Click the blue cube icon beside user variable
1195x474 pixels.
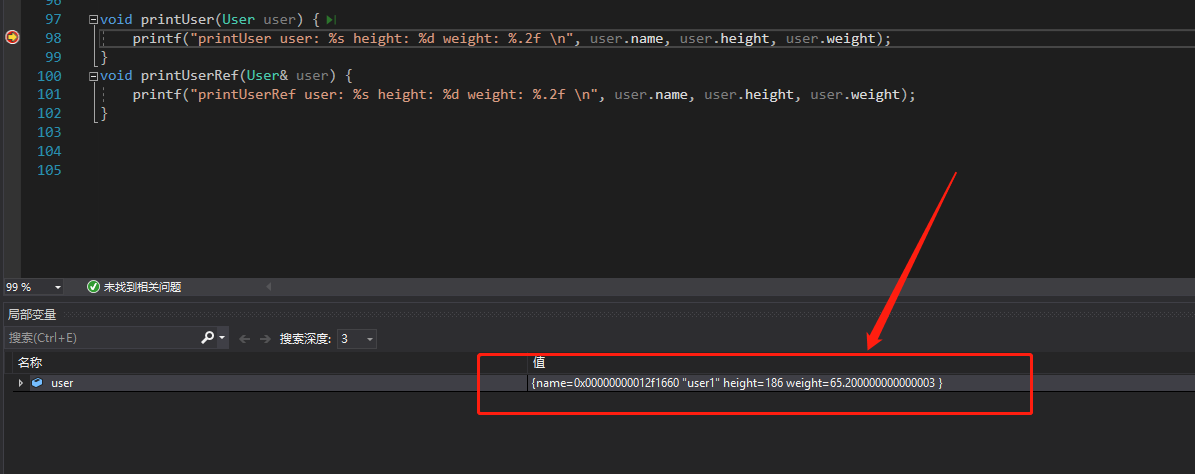pyautogui.click(x=37, y=383)
